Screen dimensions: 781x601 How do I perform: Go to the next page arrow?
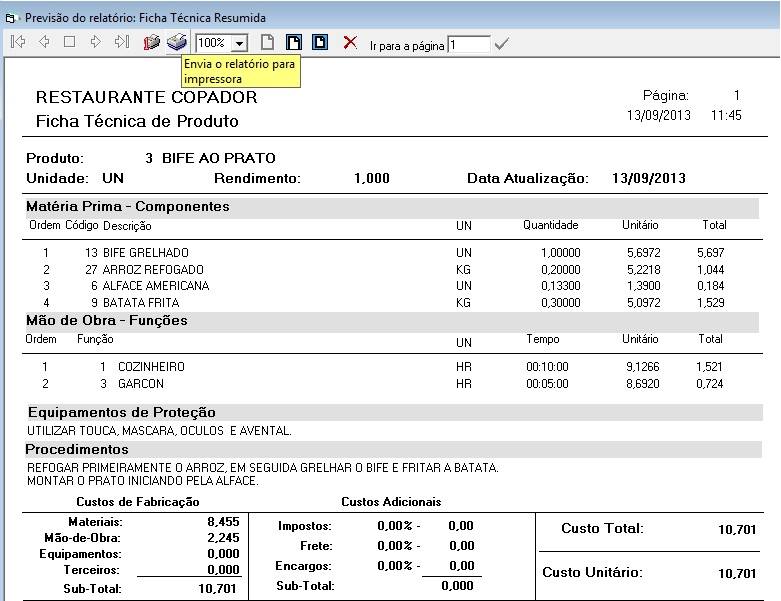pos(96,42)
